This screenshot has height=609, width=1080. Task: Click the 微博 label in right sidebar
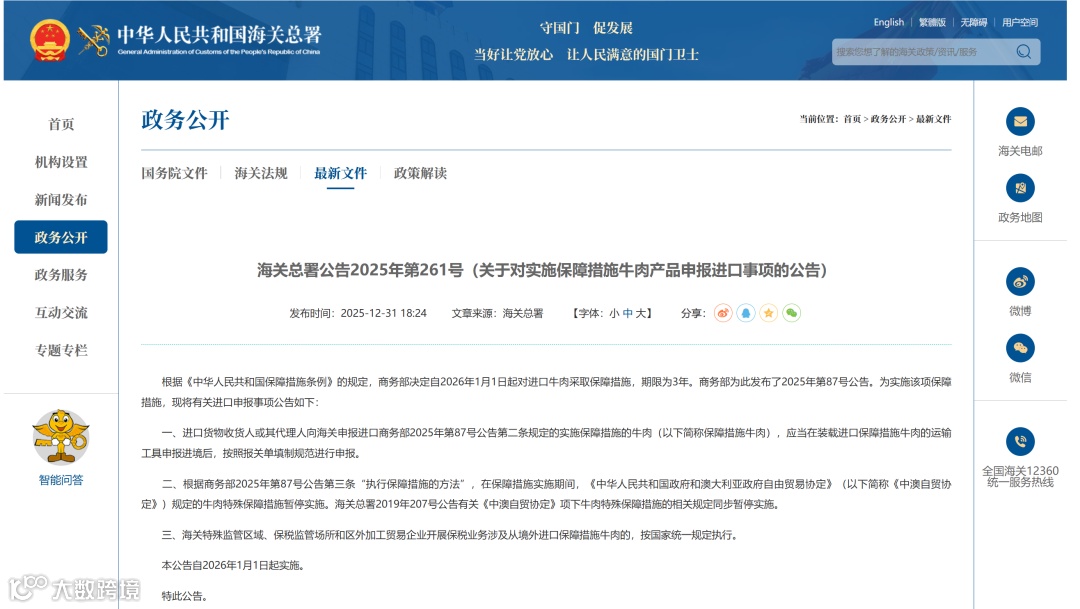tap(1020, 311)
